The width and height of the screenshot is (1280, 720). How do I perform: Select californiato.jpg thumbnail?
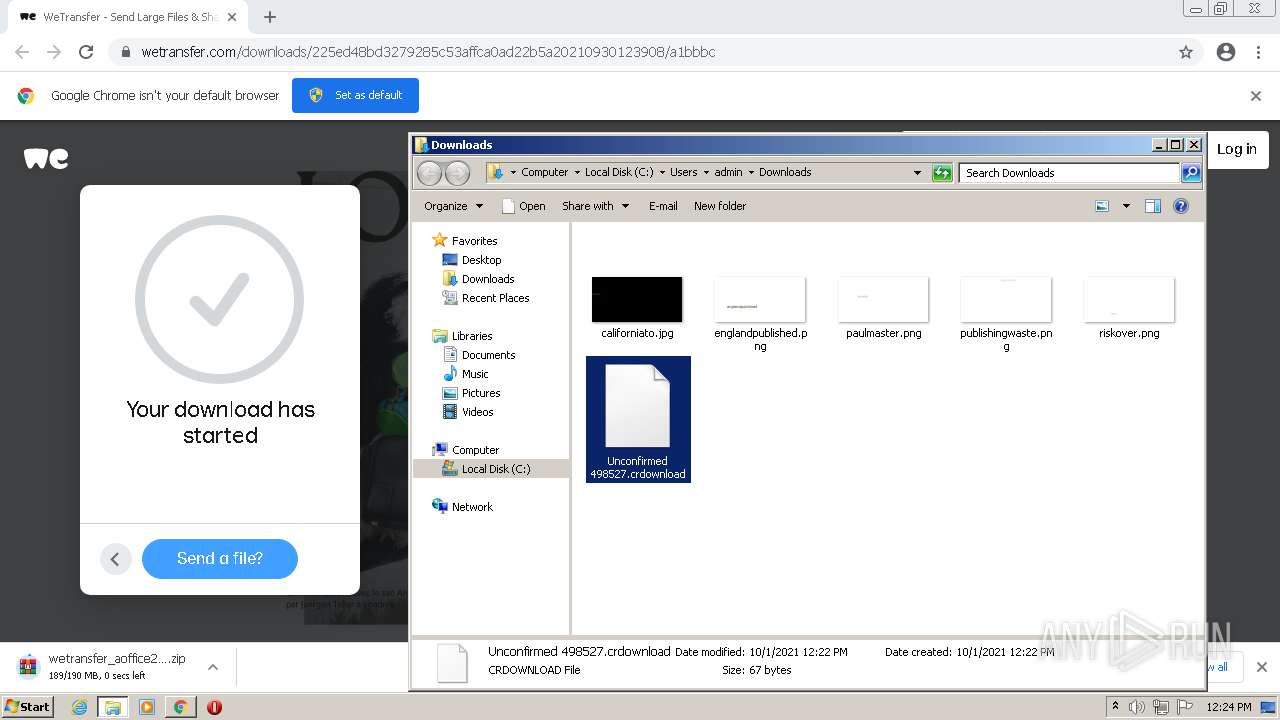(x=637, y=300)
